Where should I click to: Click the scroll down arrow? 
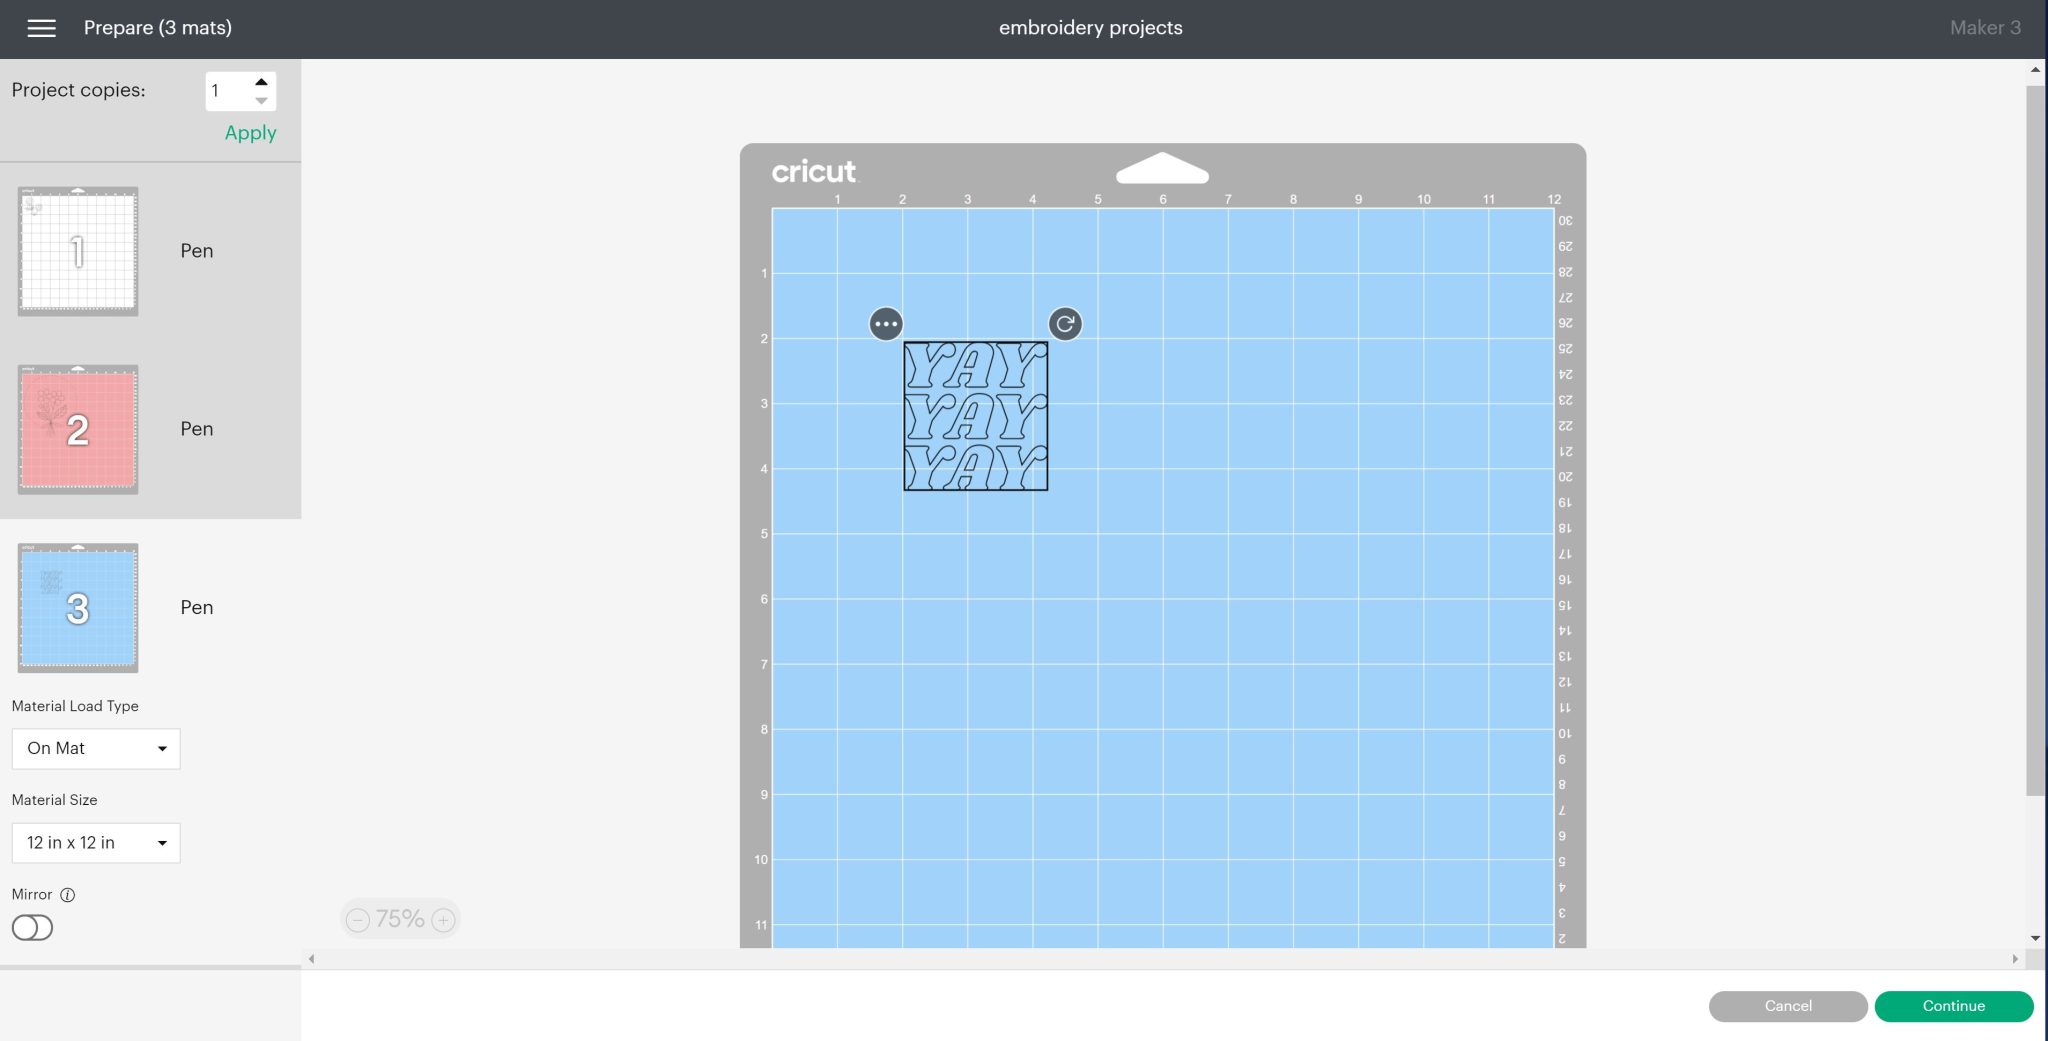coord(2035,938)
